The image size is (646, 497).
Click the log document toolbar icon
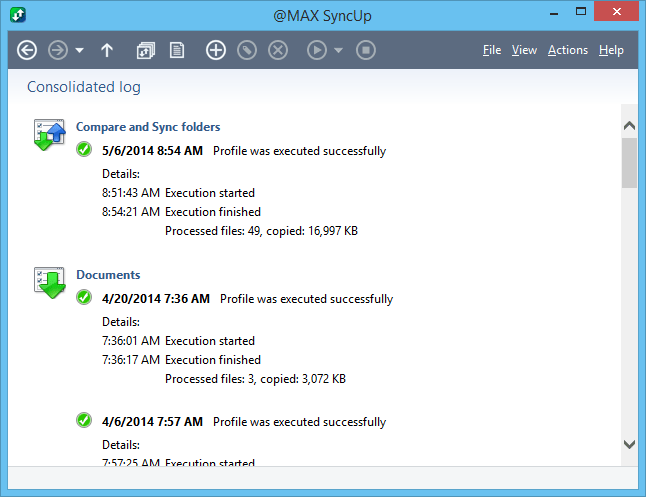click(x=177, y=50)
